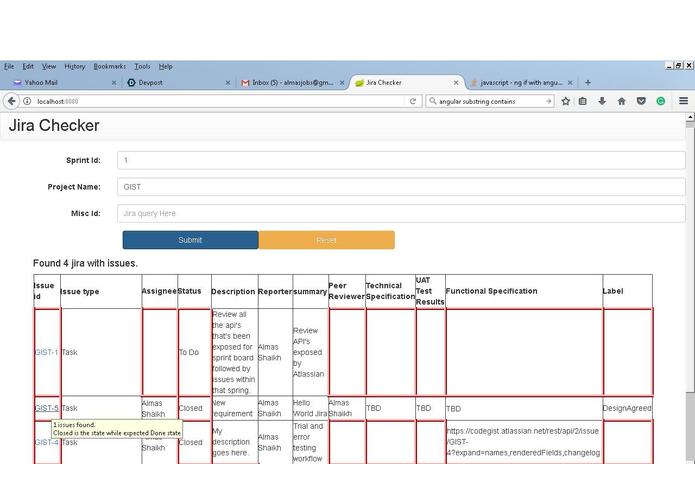Image resolution: width=695 pixels, height=494 pixels.
Task: Focus the Misc Id input field
Action: point(401,214)
